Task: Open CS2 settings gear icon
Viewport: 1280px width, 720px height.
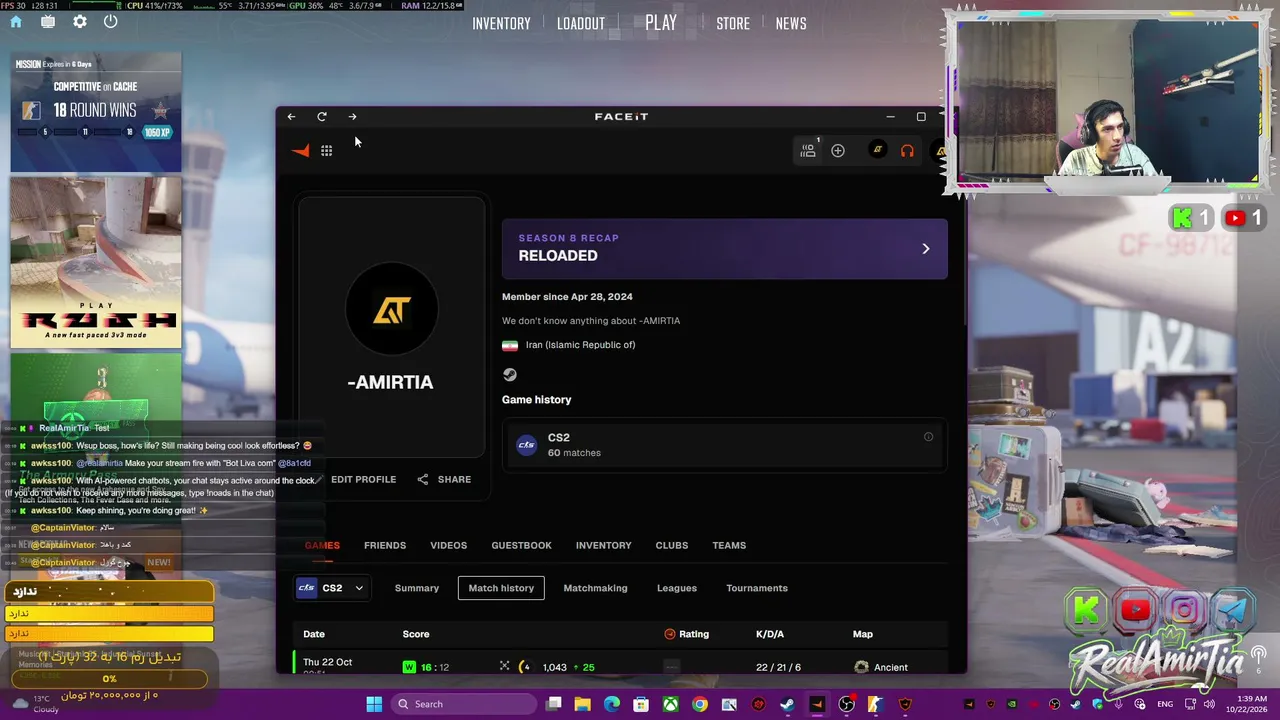Action: [x=80, y=22]
